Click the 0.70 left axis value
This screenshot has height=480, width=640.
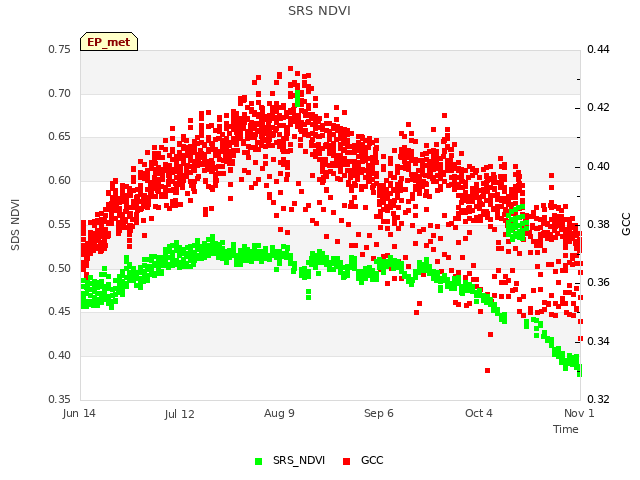[x=60, y=93]
